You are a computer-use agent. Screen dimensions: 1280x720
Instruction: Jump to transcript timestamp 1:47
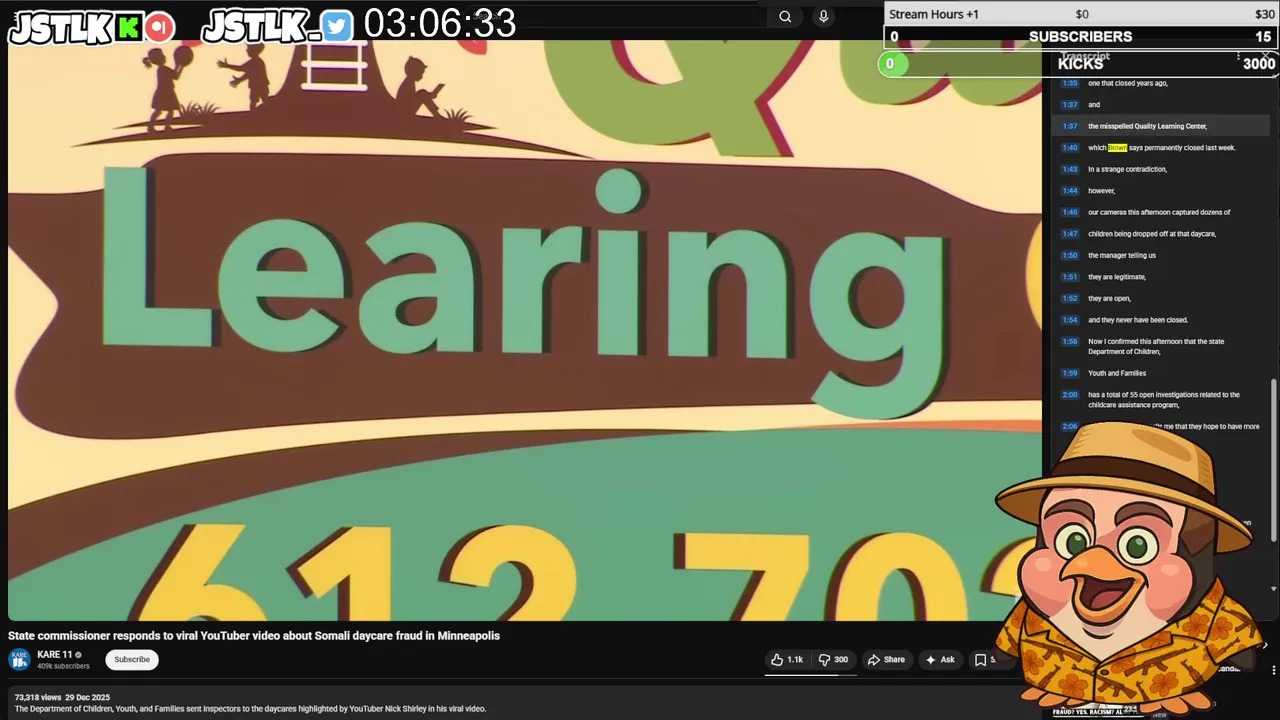pos(1070,234)
